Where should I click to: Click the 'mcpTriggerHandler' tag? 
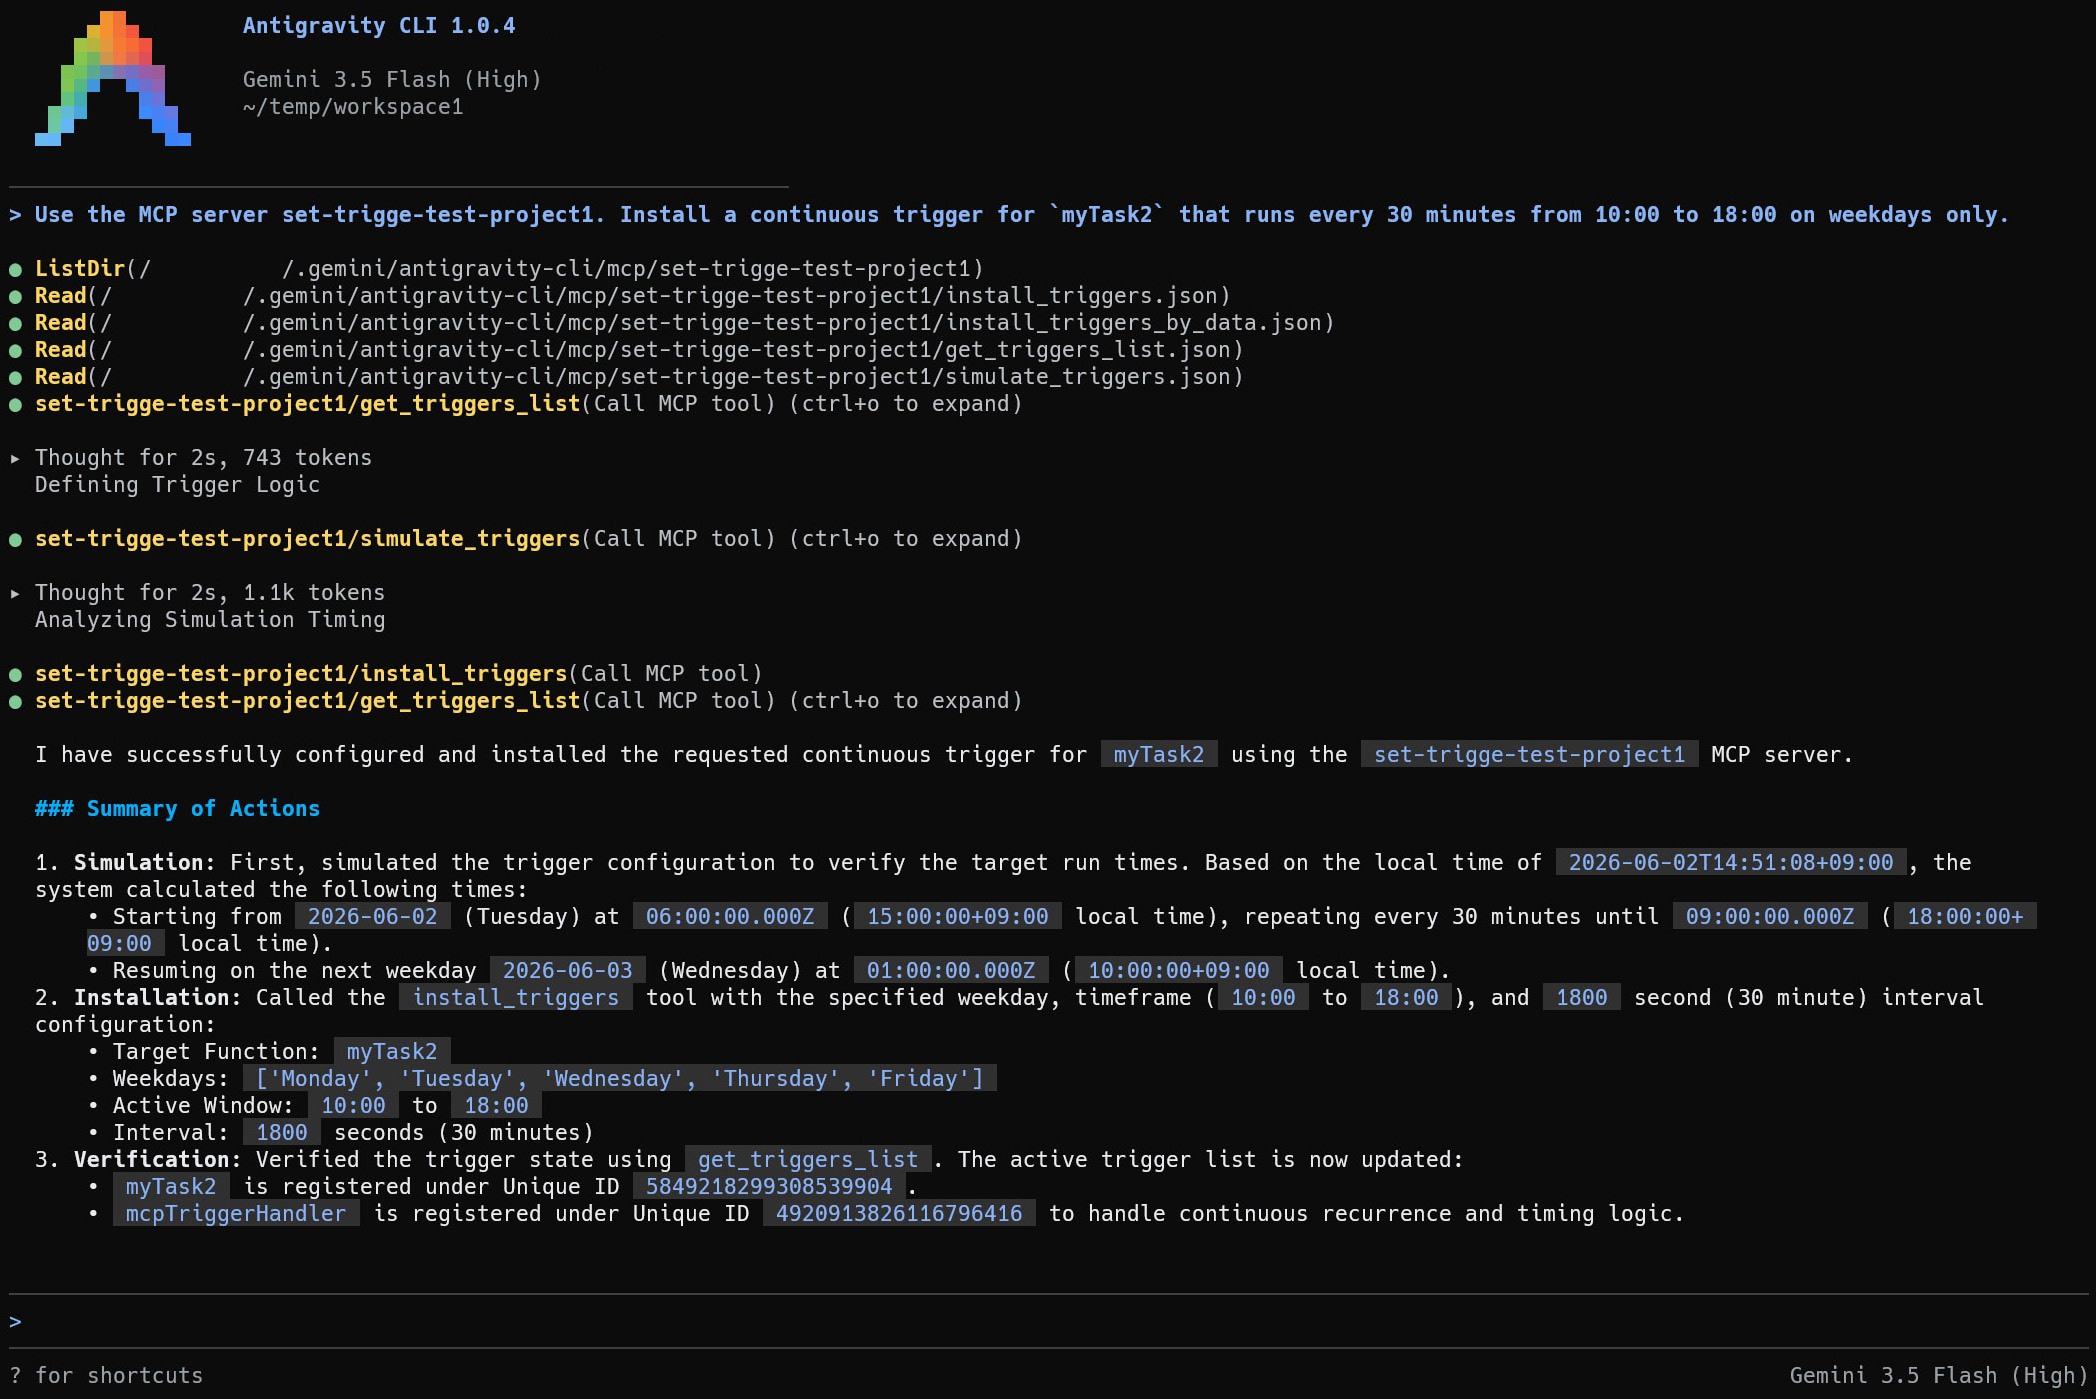click(236, 1213)
